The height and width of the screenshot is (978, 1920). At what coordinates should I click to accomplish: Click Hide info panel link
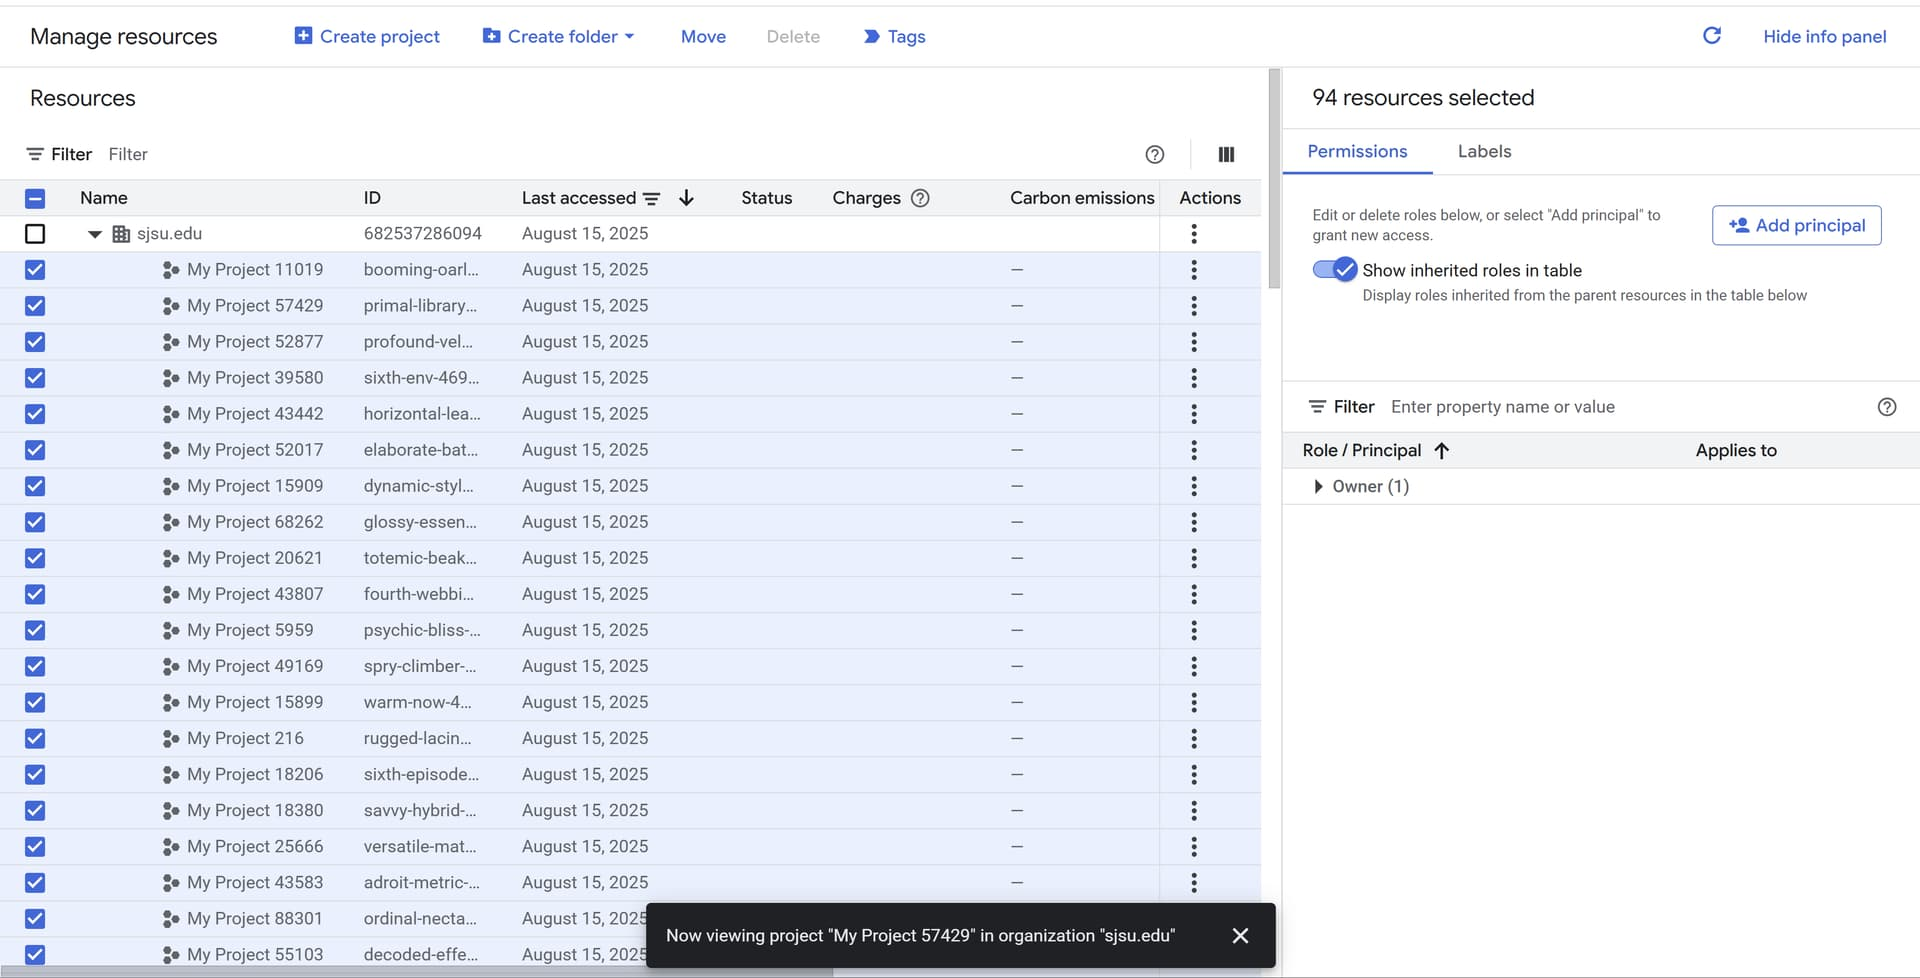tap(1824, 36)
